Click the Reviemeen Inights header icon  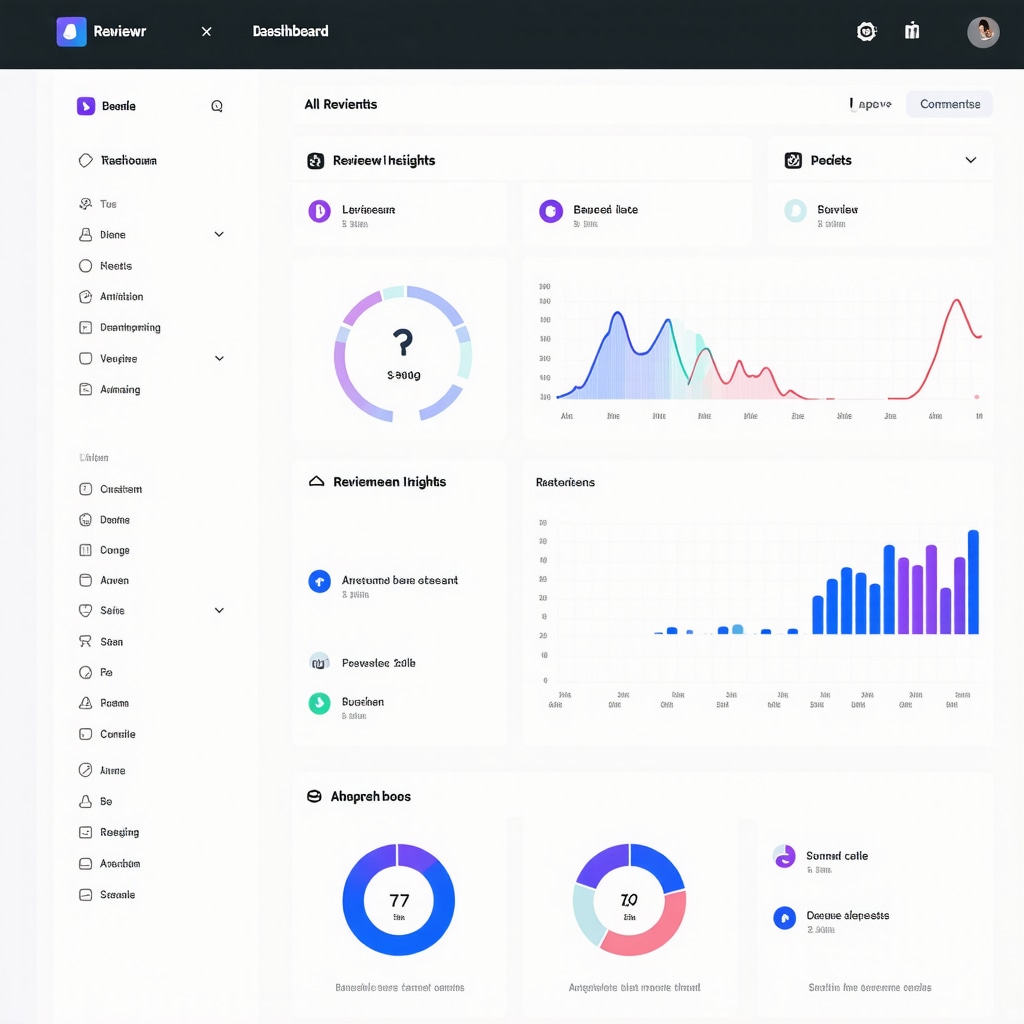pos(316,481)
